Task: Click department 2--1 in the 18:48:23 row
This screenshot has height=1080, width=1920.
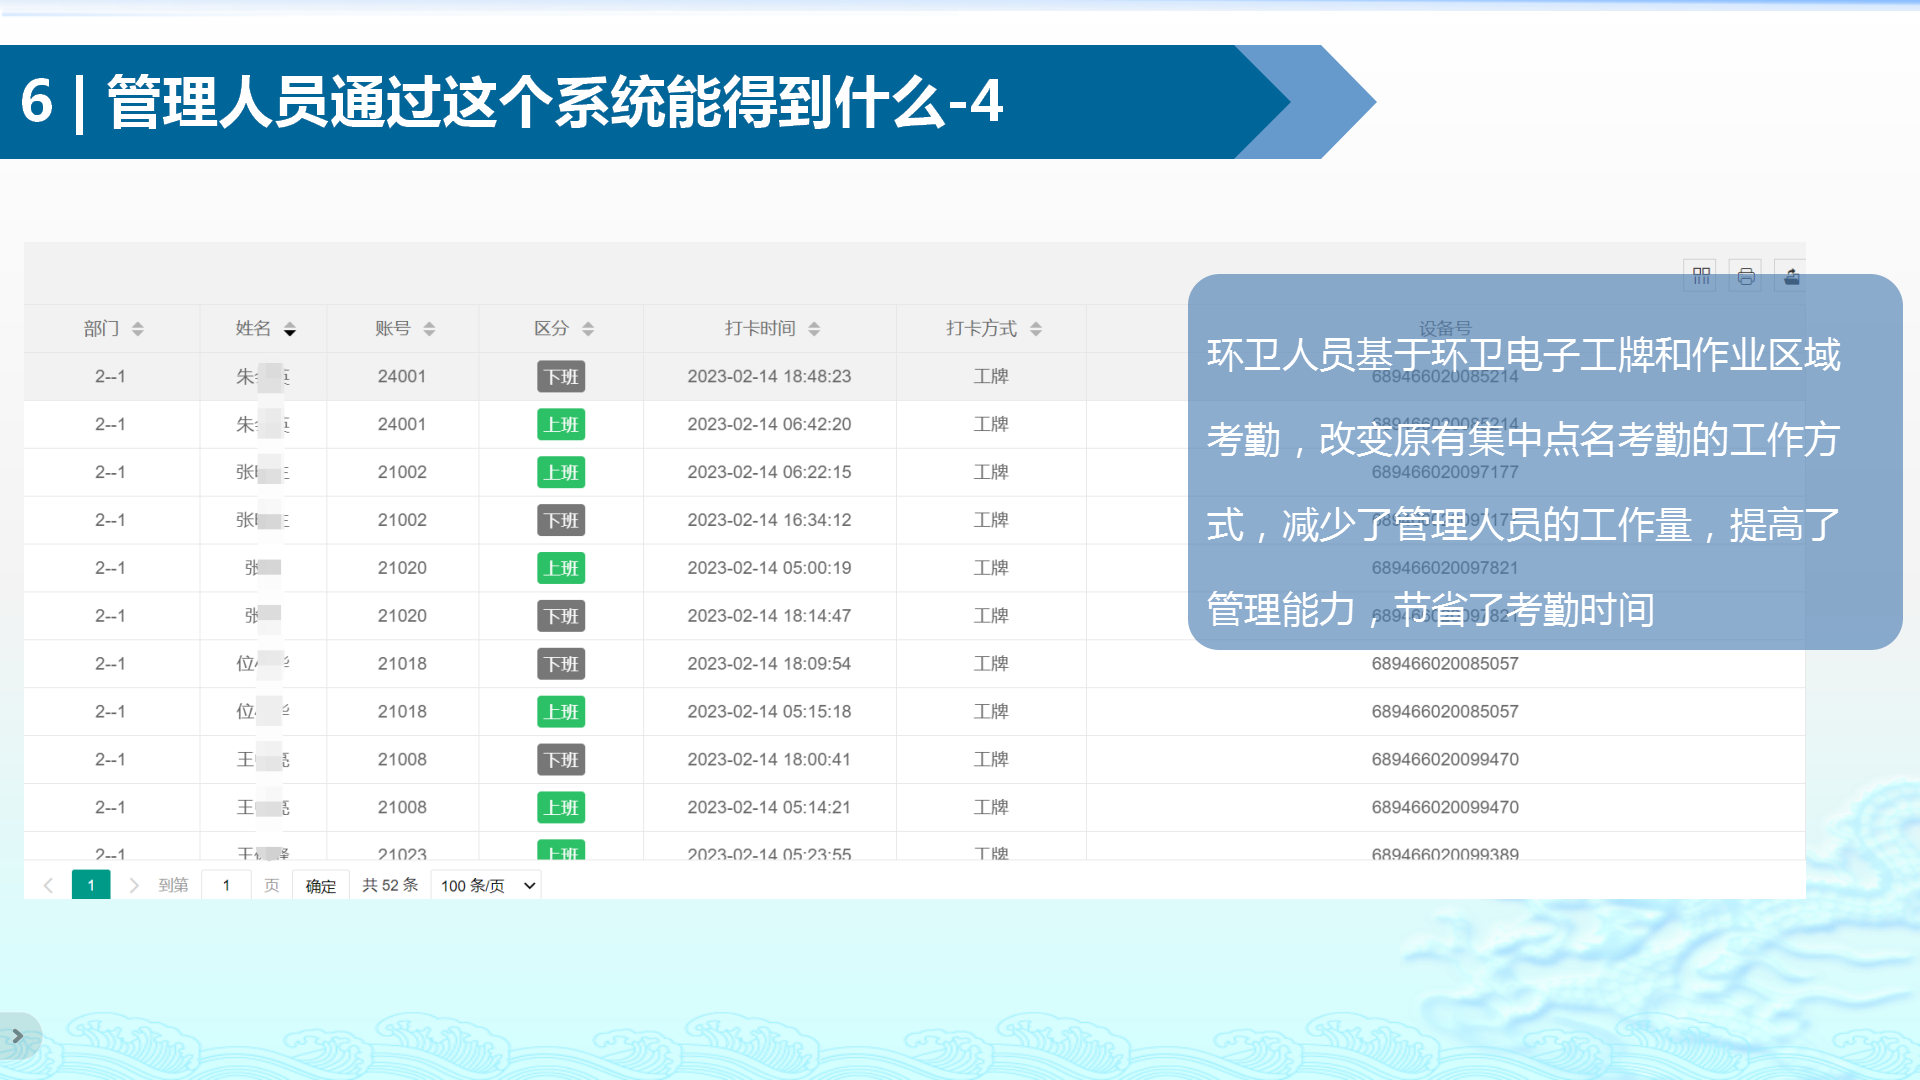Action: 110,377
